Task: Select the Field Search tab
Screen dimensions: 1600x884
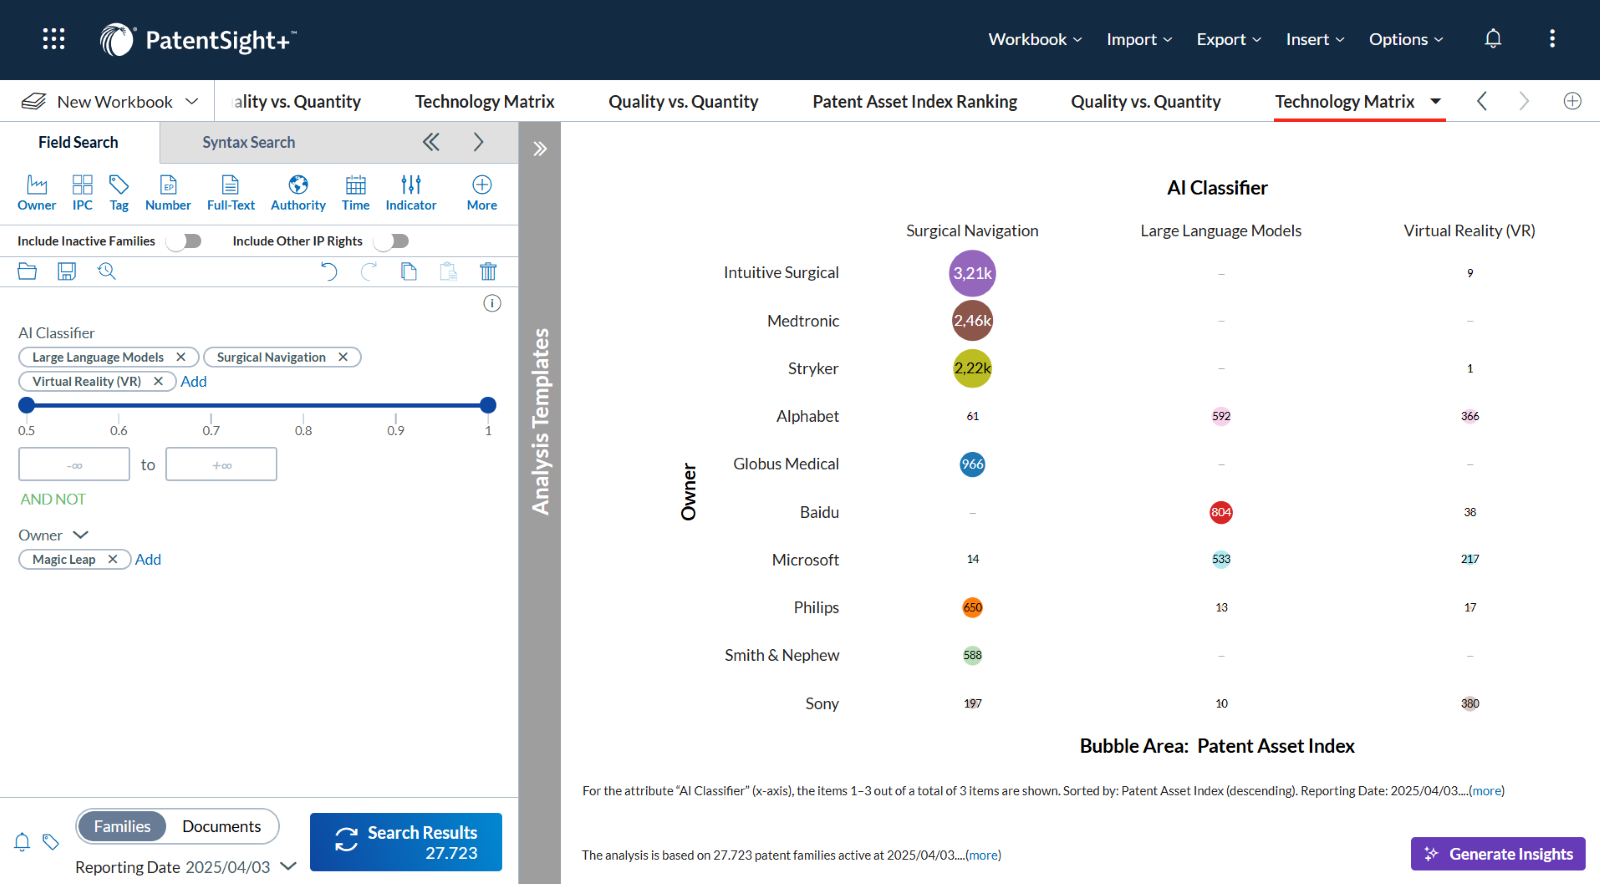Action: (x=78, y=142)
